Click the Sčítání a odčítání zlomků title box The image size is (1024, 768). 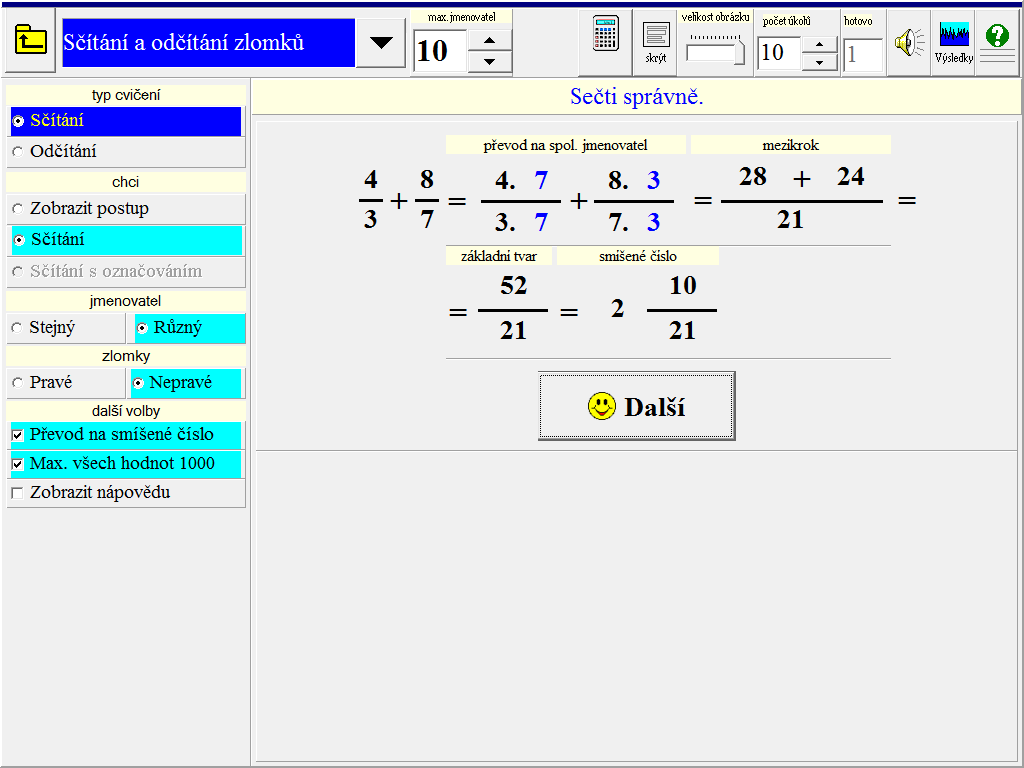209,43
